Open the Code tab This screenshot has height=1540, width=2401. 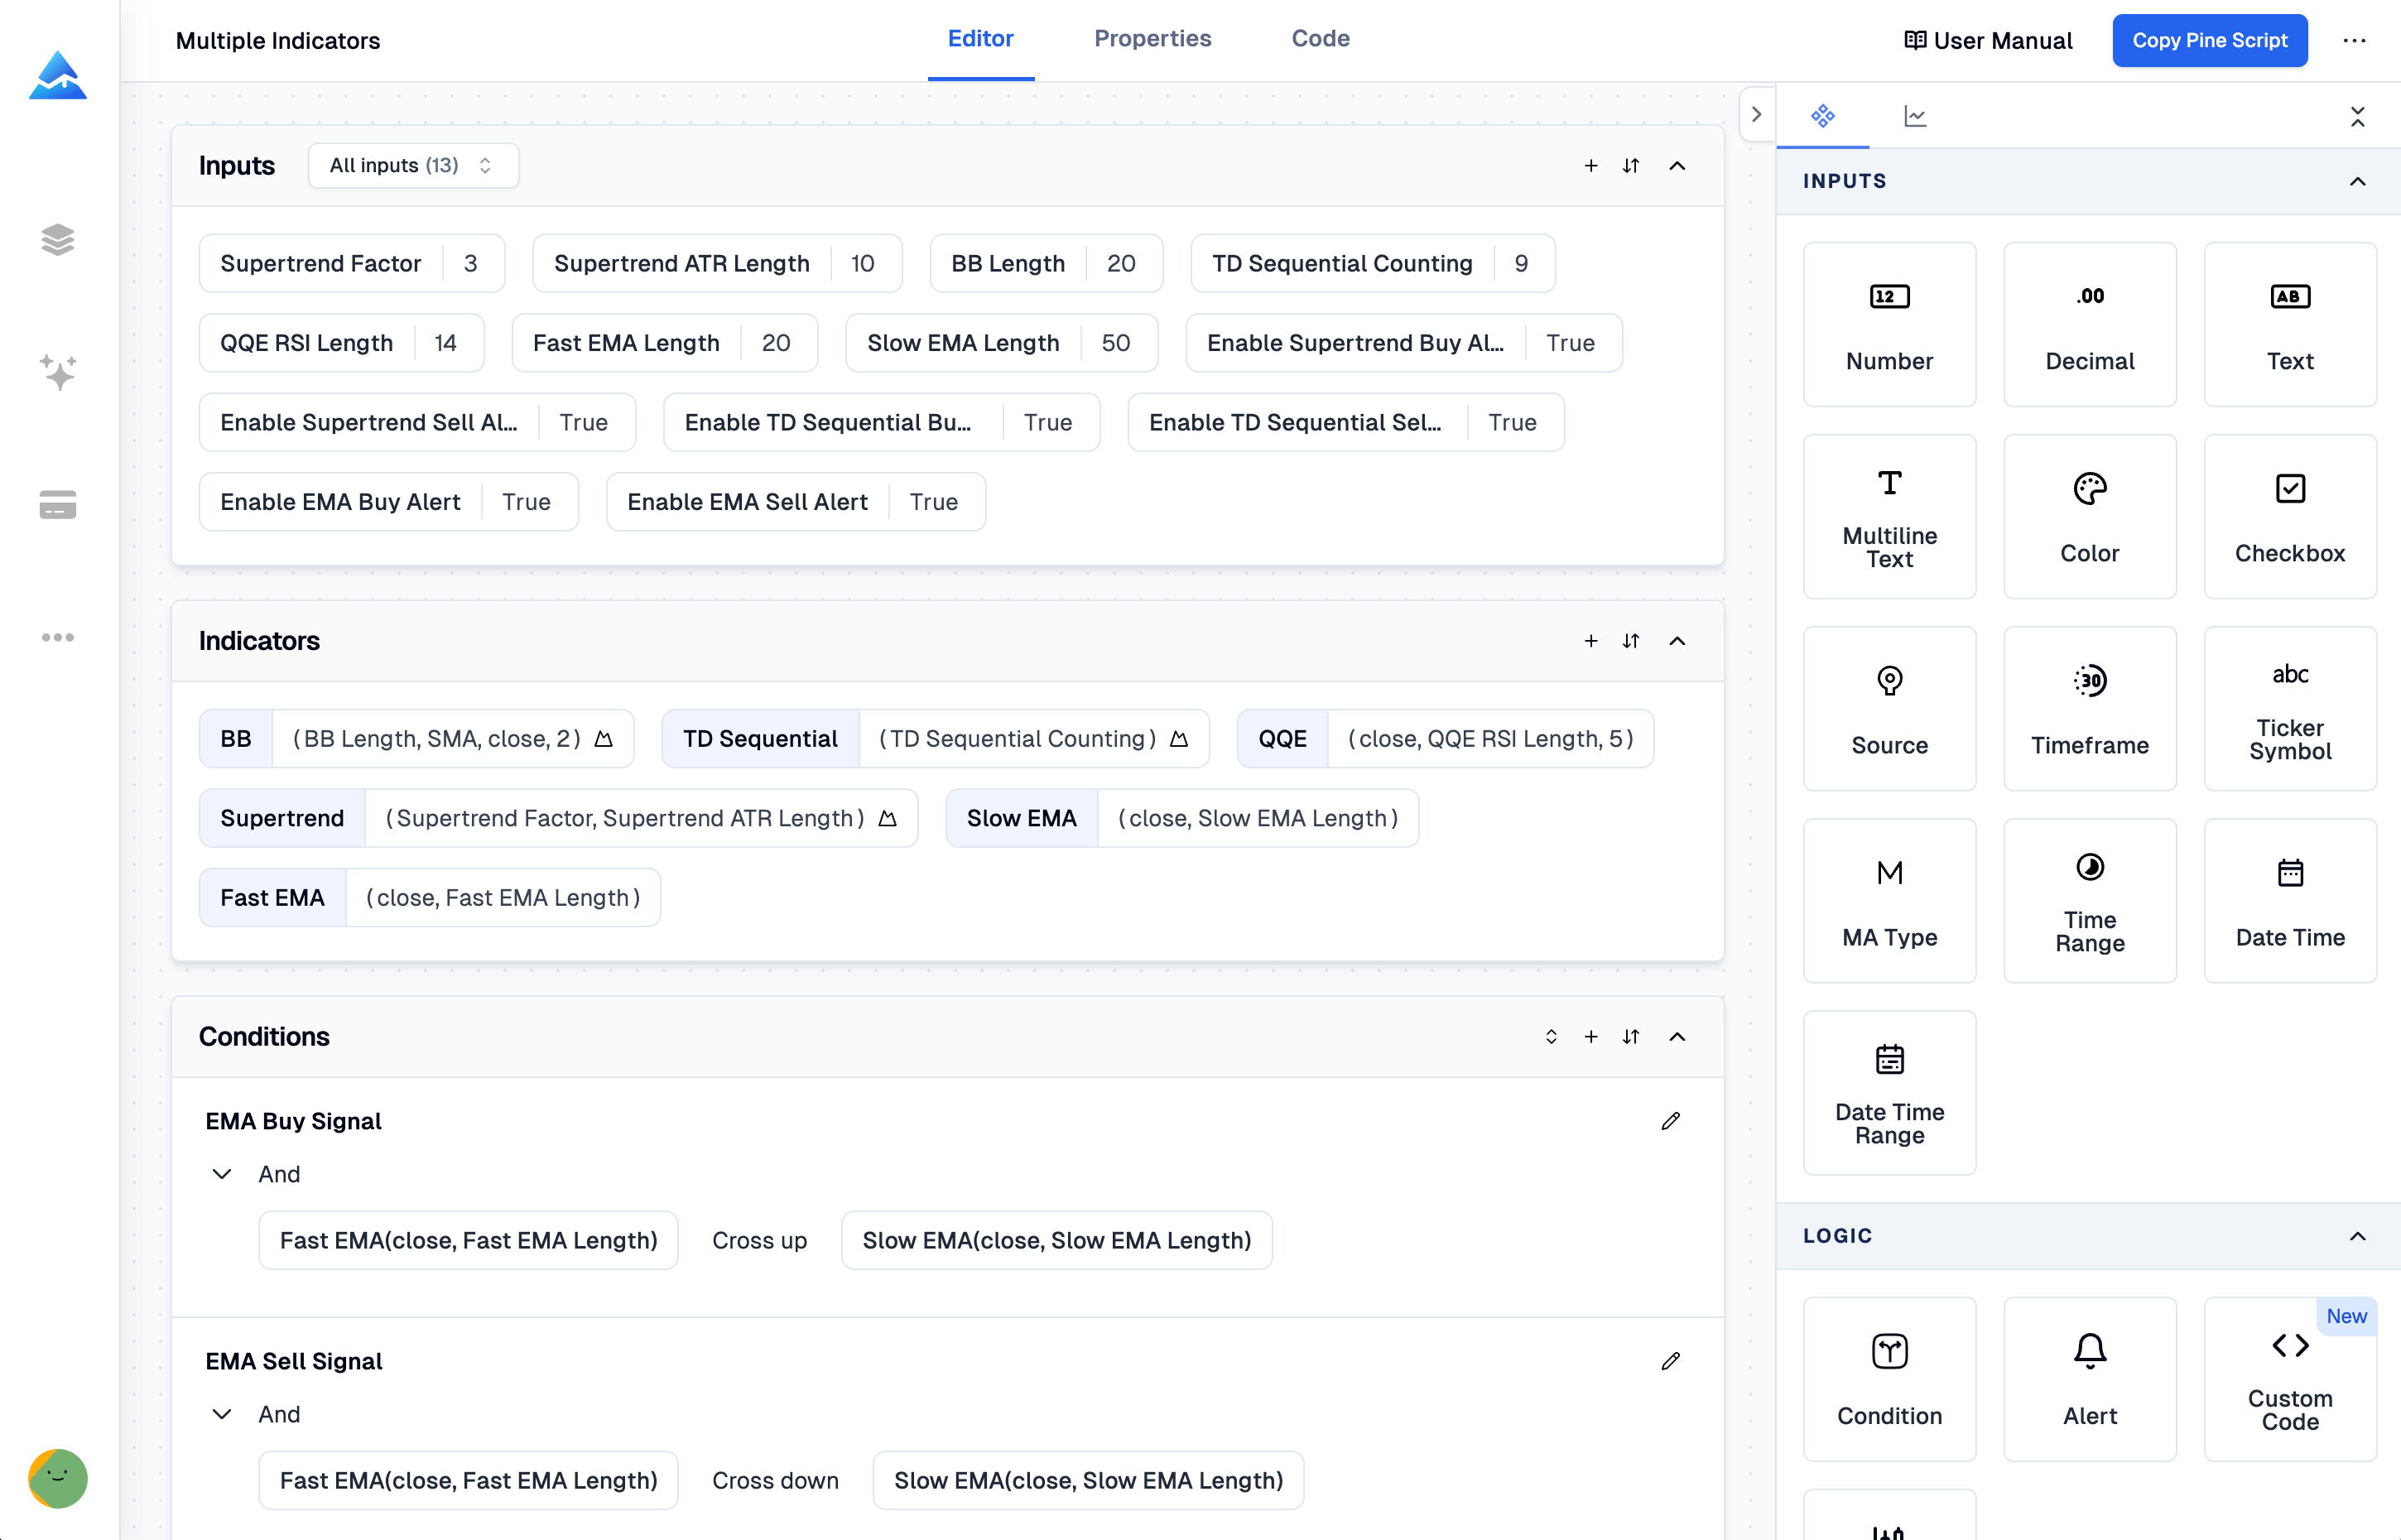coord(1320,39)
